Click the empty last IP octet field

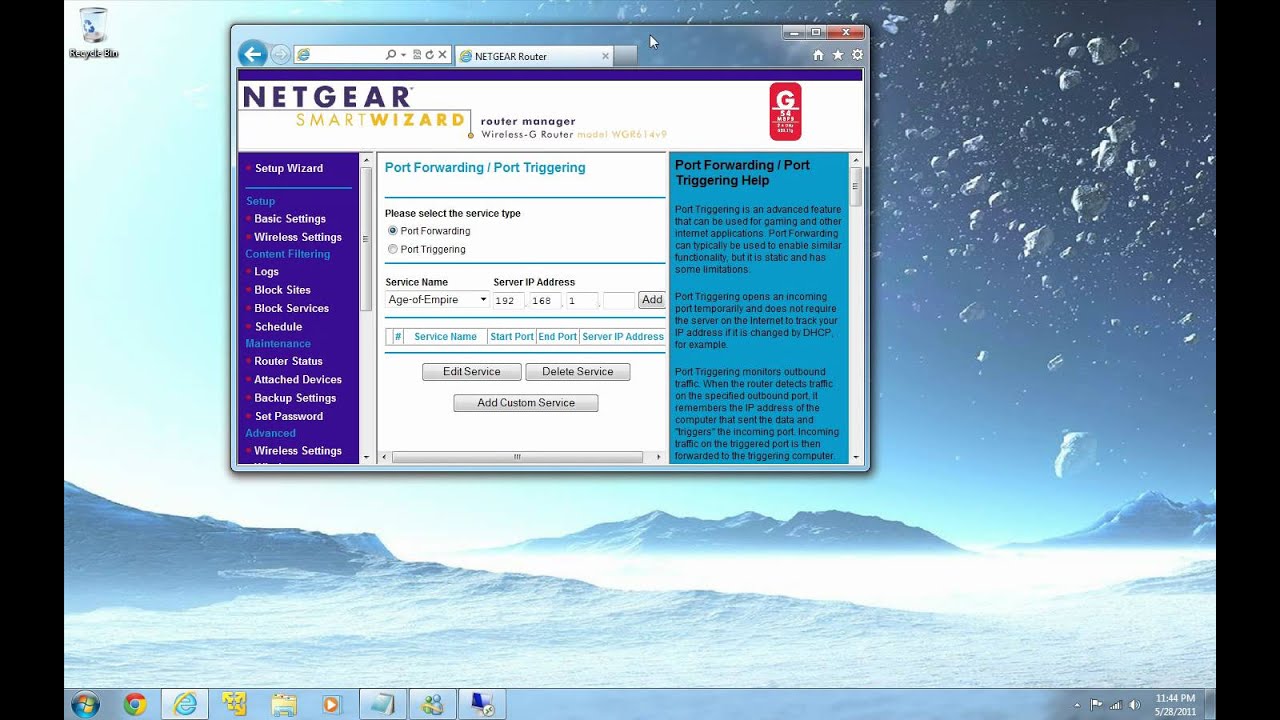pyautogui.click(x=619, y=300)
